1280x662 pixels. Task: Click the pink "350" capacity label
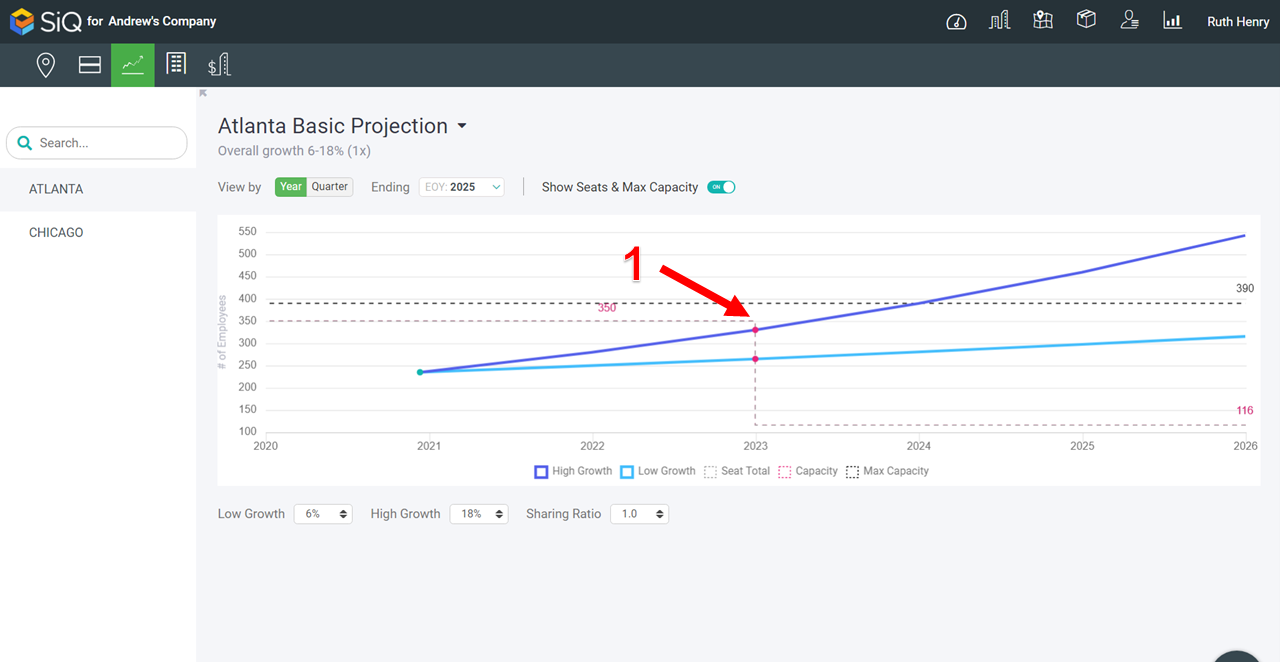607,308
